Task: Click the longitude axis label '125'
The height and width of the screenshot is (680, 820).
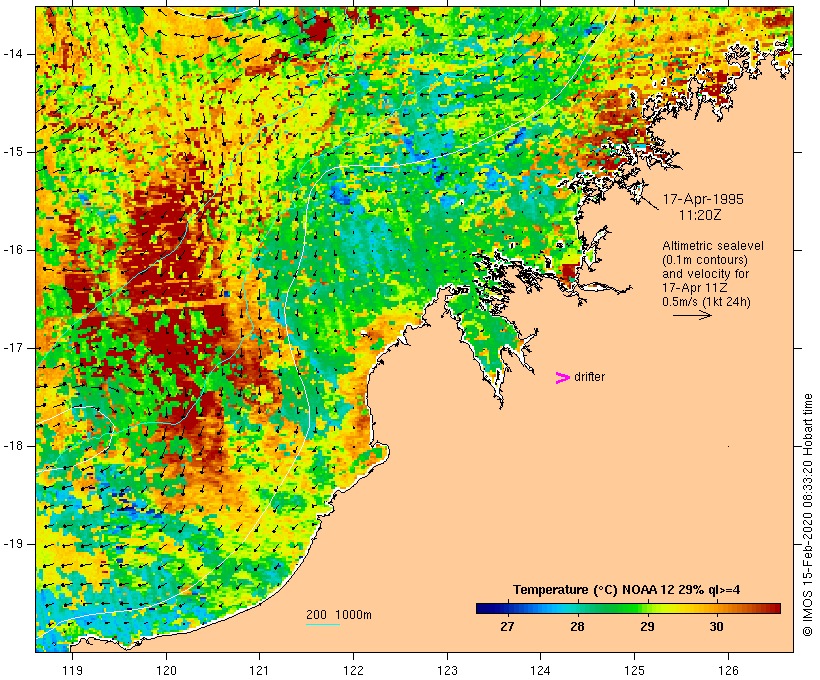Action: click(x=634, y=670)
